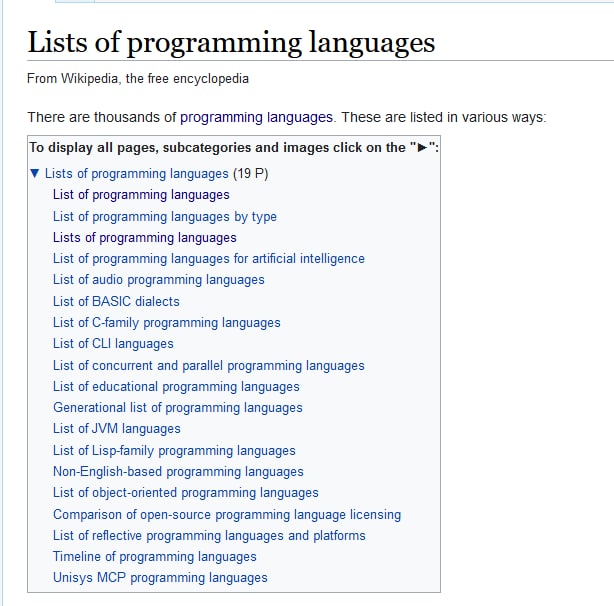Open Generational list of programming languages

(178, 408)
